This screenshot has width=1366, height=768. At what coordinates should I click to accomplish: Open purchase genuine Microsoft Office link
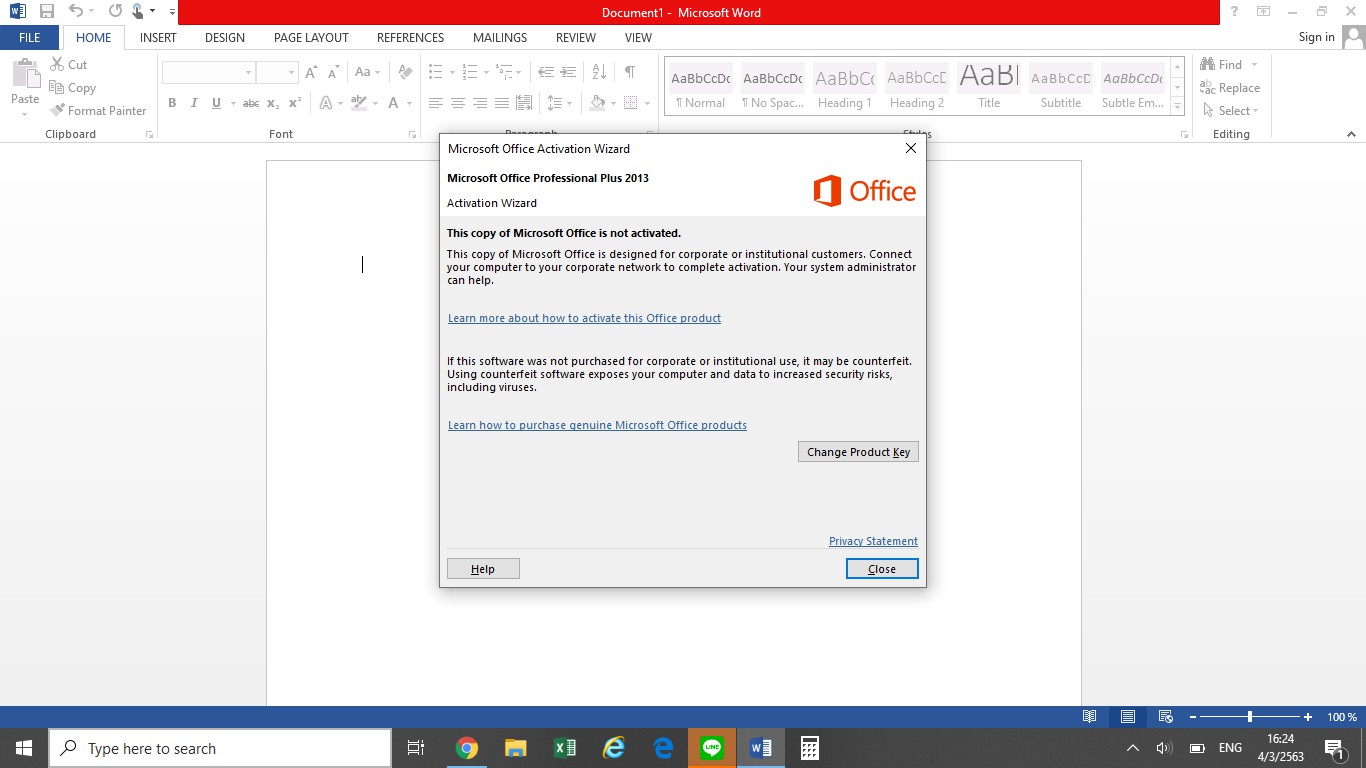tap(597, 425)
